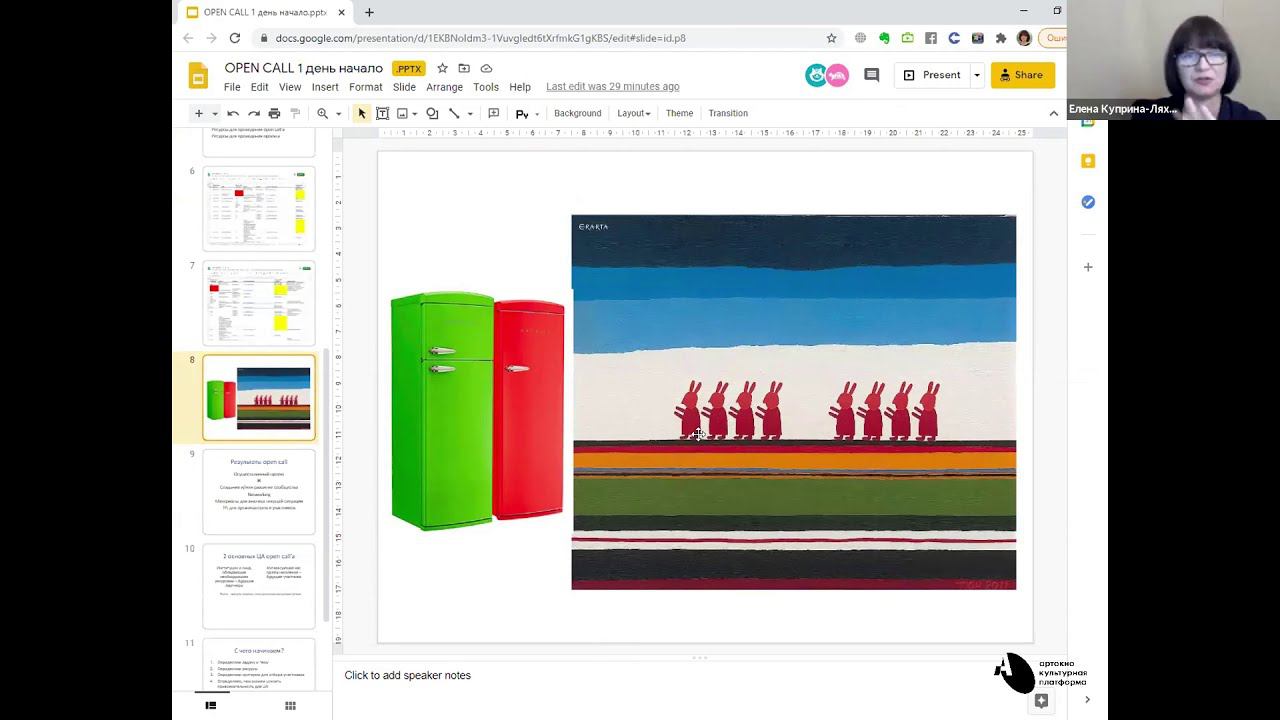Open the Google Slides home icon
Viewport: 1280px width, 720px height.
tap(198, 76)
